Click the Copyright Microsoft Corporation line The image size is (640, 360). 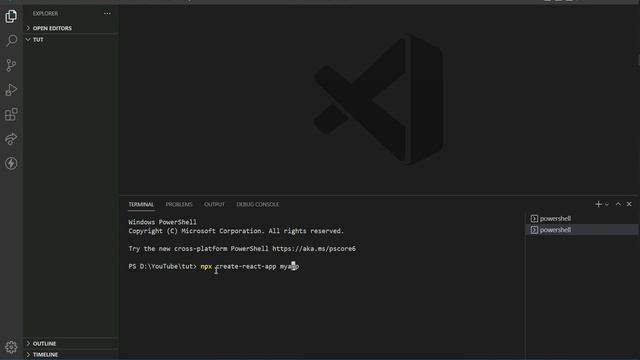pos(236,231)
